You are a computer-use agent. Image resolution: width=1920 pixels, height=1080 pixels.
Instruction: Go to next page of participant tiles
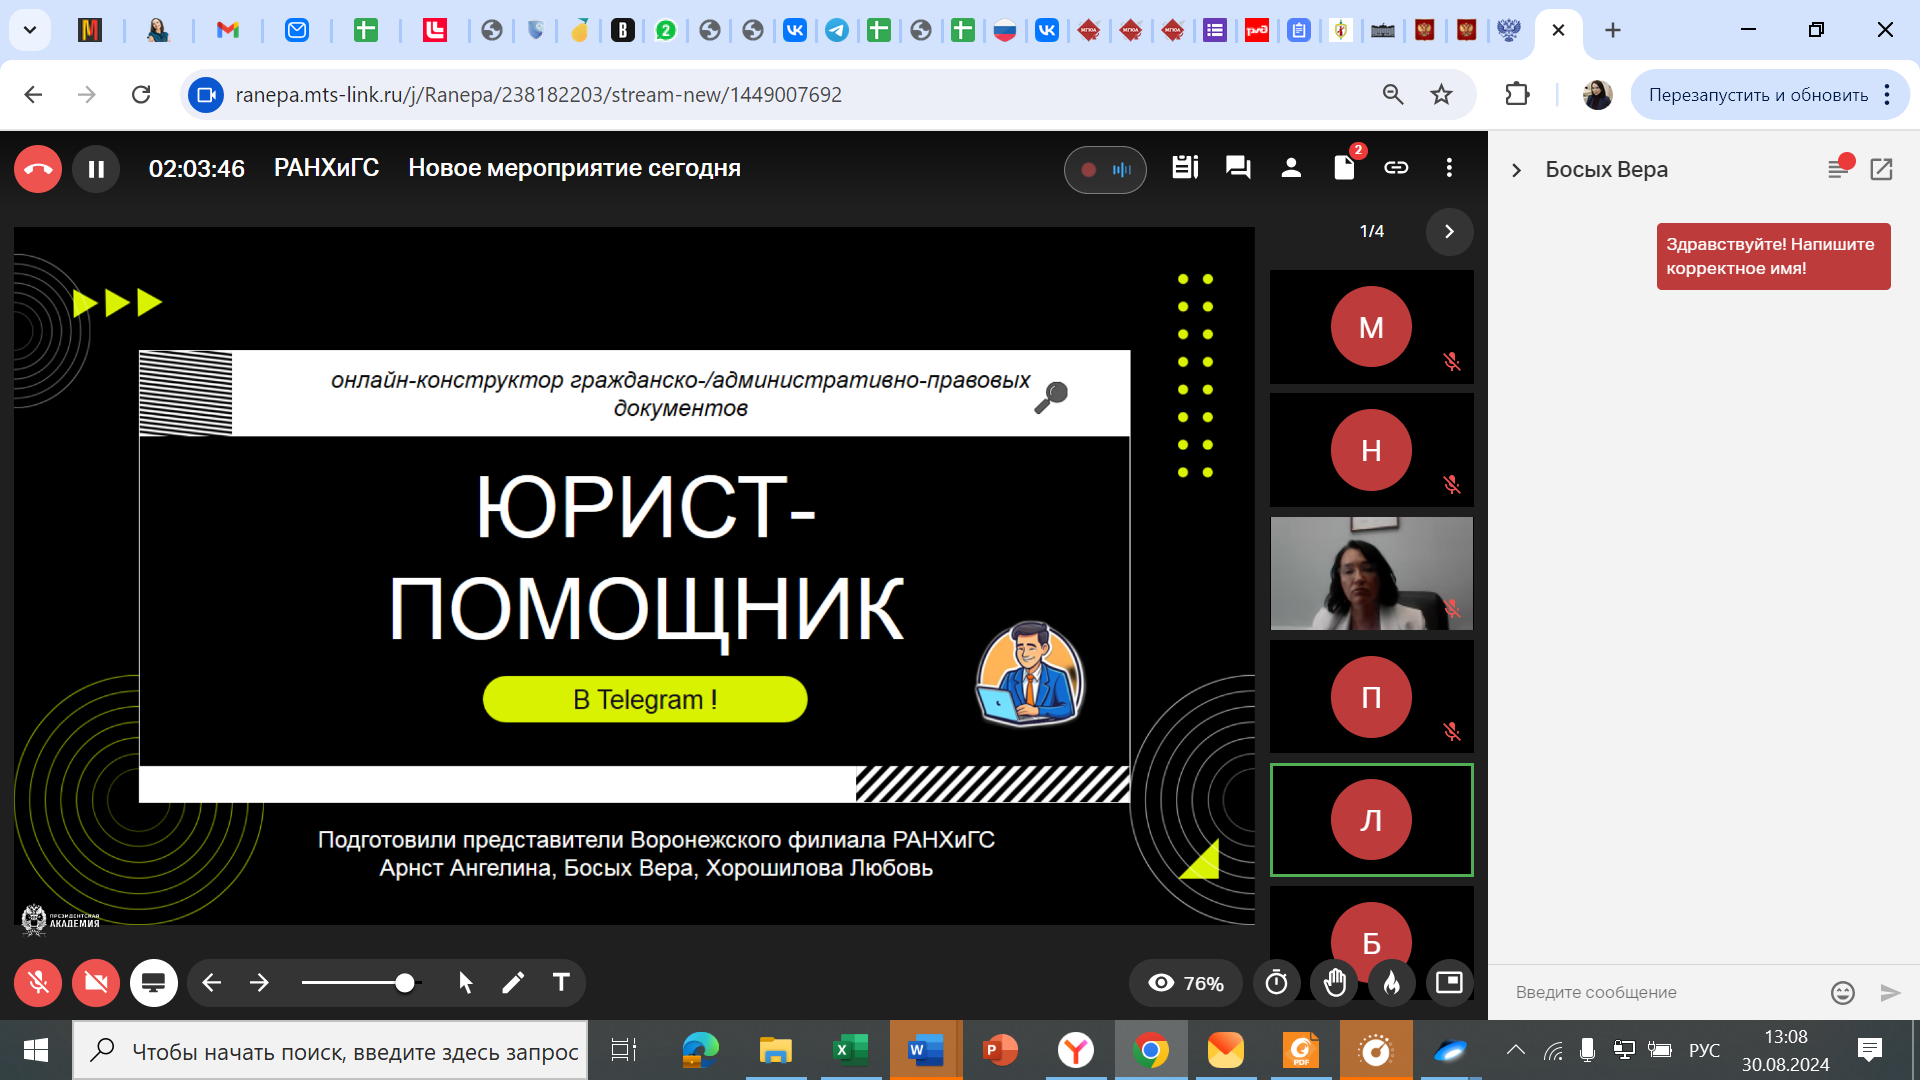[x=1449, y=232]
